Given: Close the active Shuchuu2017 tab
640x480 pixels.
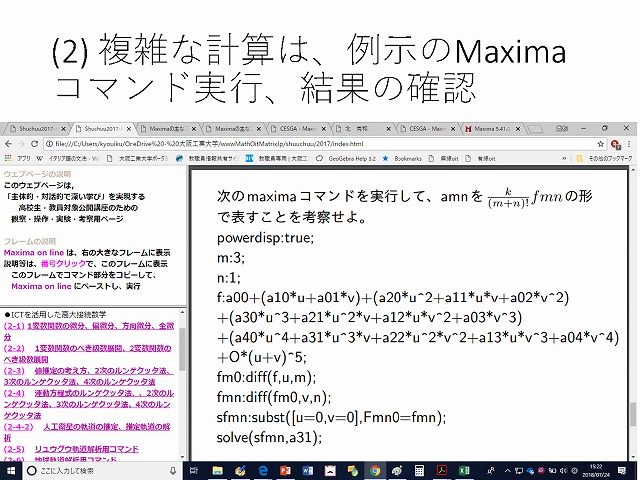Looking at the screenshot, I should pos(129,129).
